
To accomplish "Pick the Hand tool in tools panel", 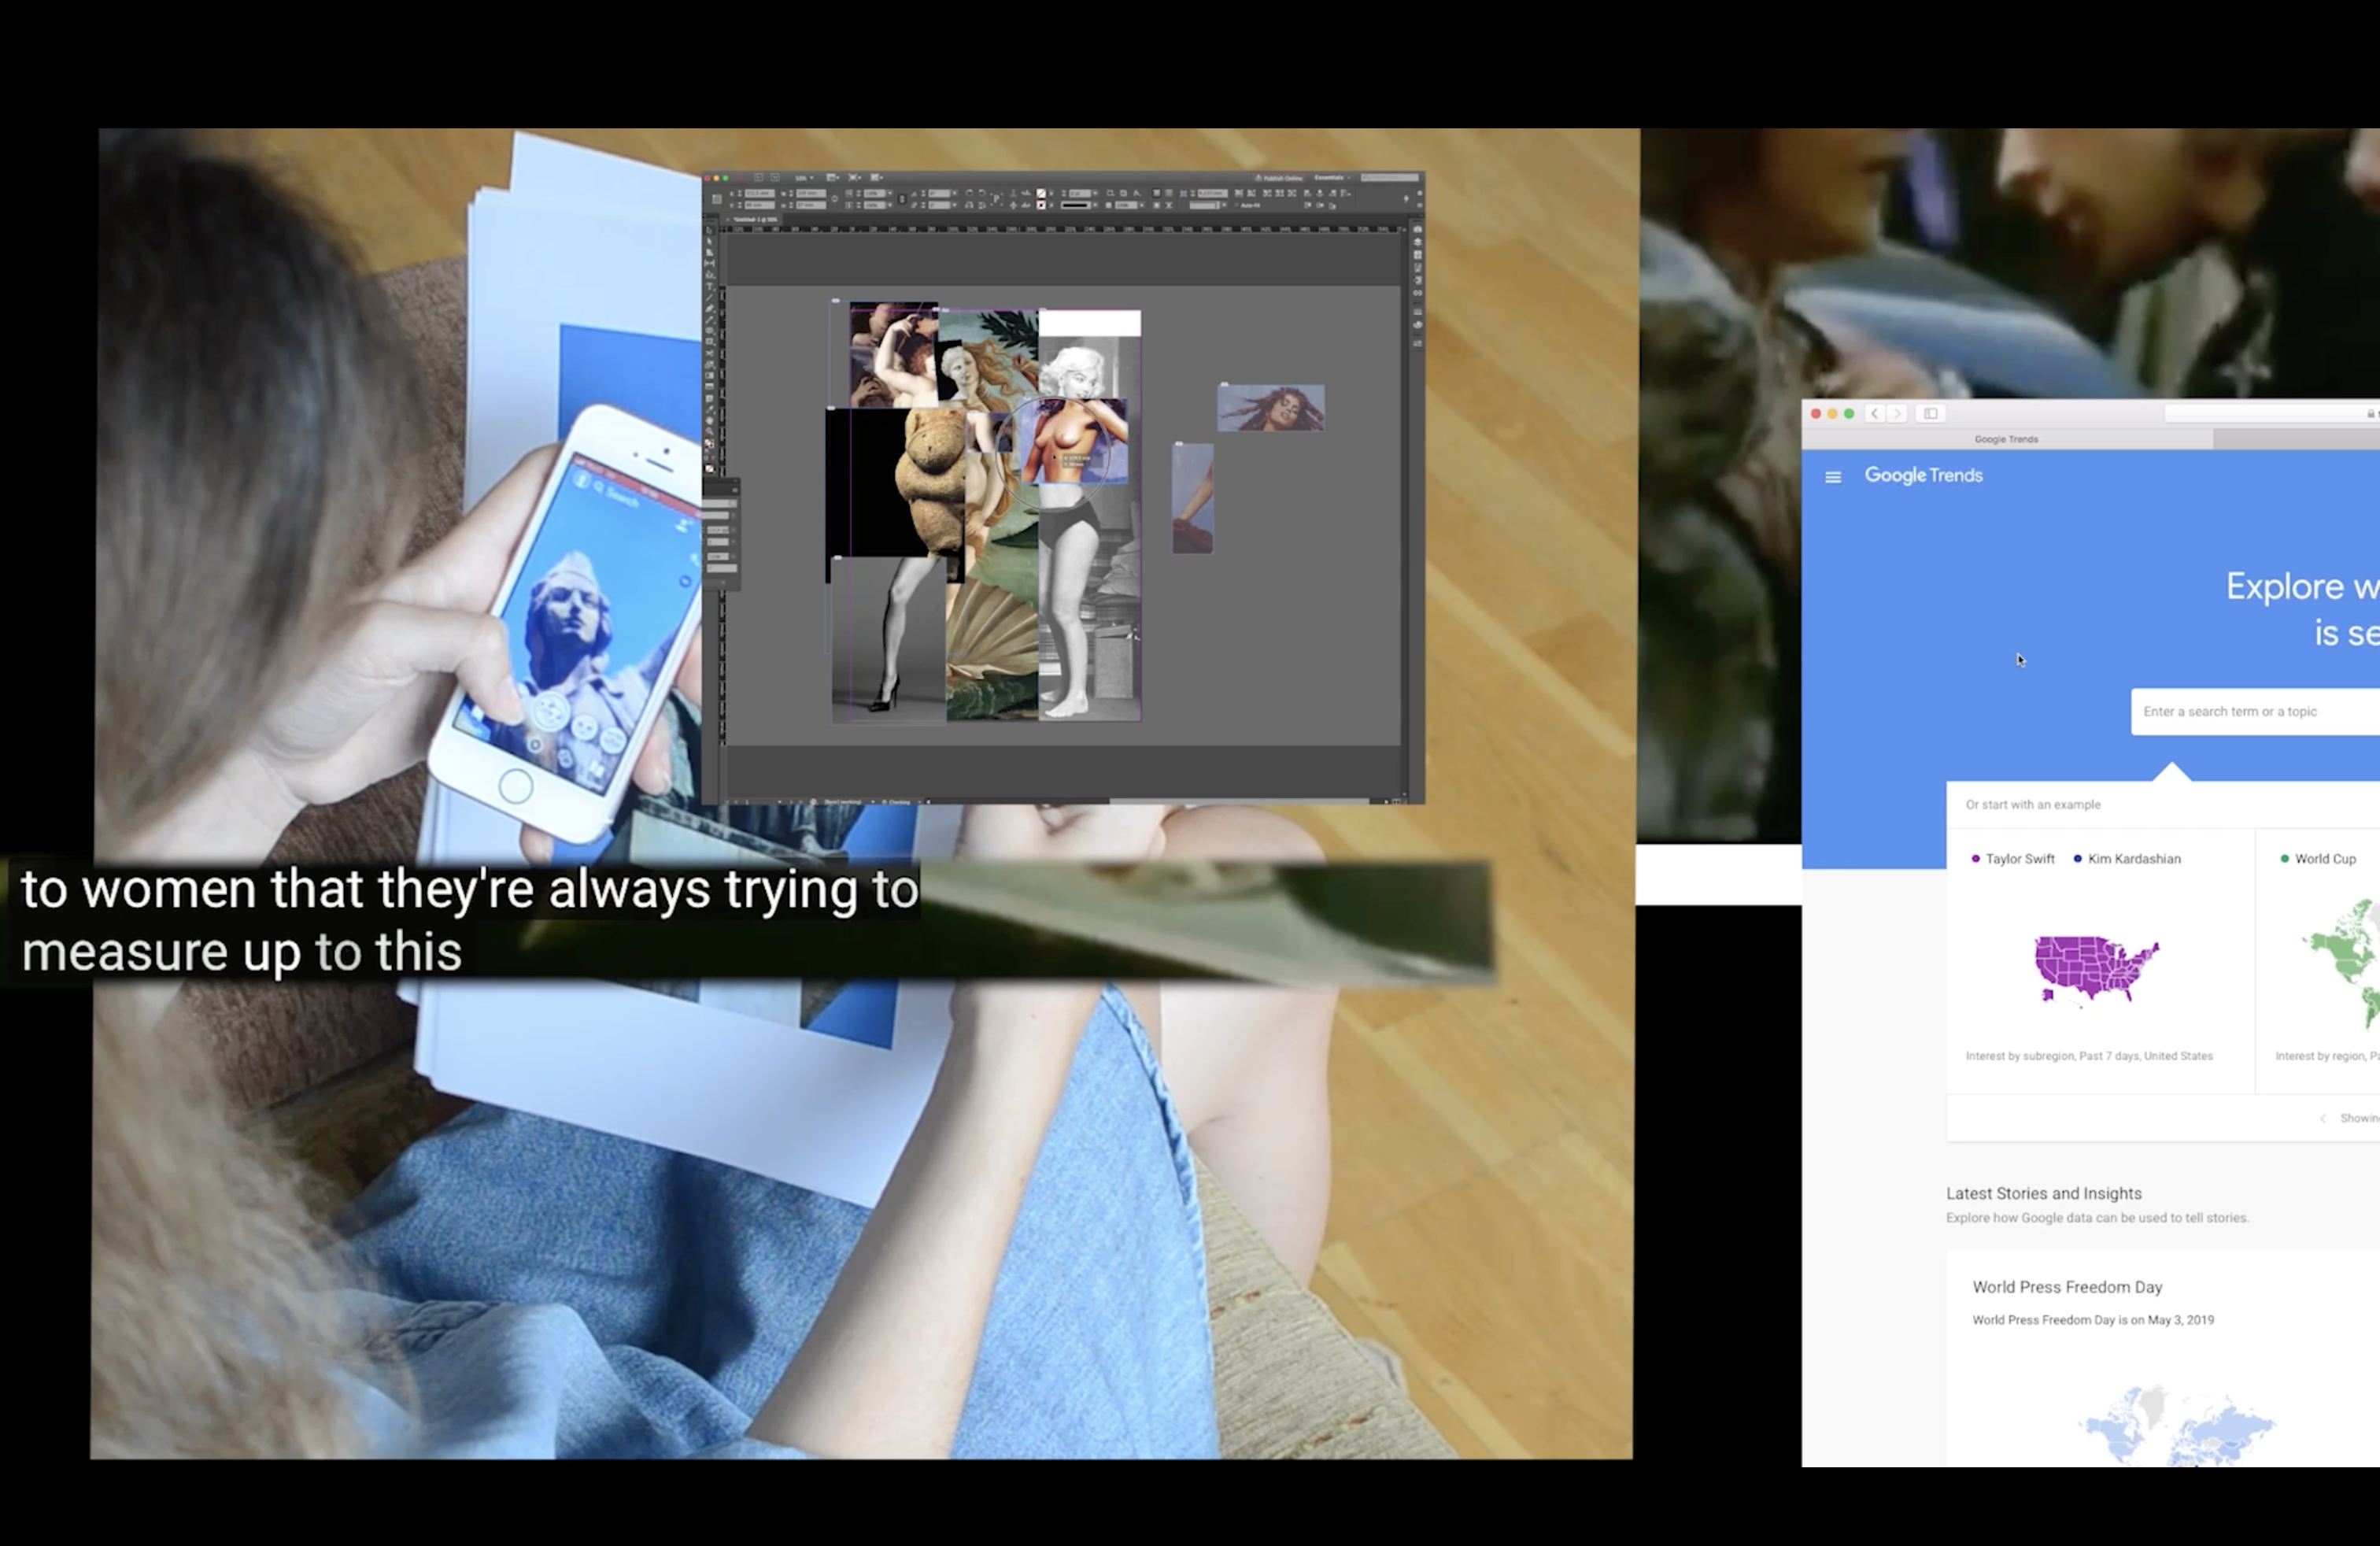I will point(710,421).
